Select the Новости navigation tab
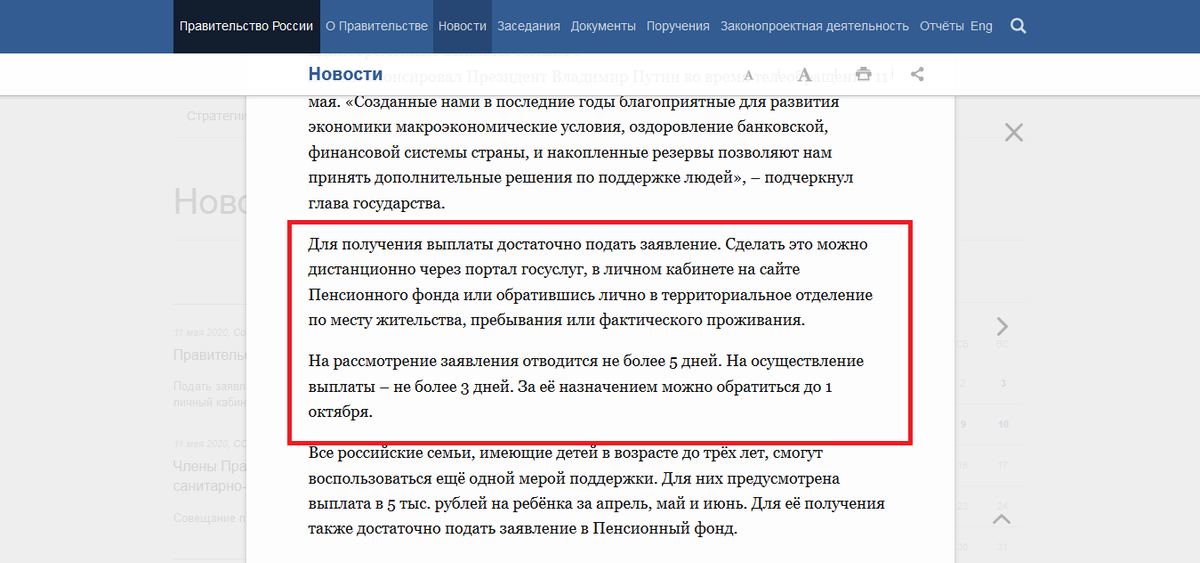1200x563 pixels. point(462,26)
